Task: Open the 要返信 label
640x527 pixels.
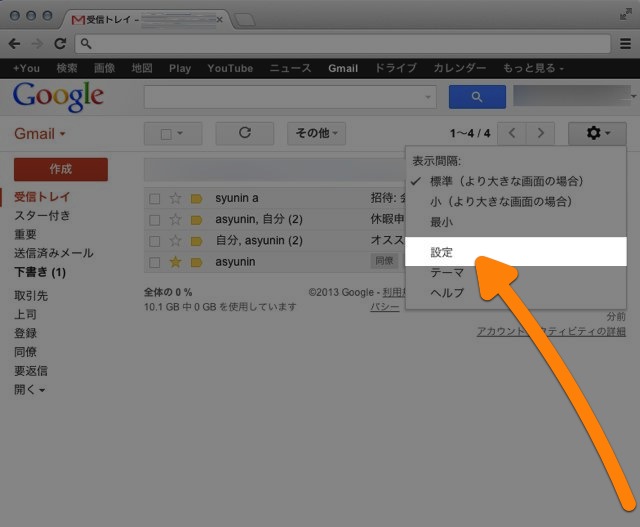Action: point(31,371)
